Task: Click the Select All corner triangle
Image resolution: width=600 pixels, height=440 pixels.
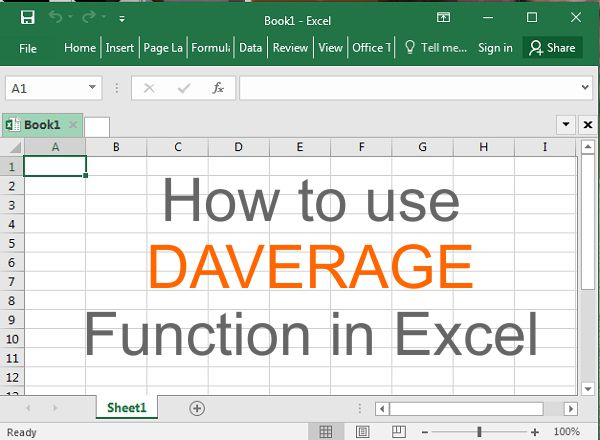Action: point(13,147)
